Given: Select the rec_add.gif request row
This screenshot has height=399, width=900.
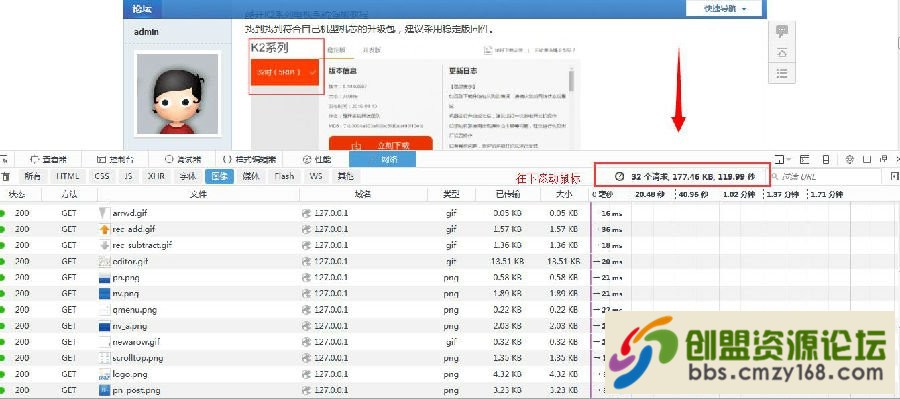Looking at the screenshot, I should 450,229.
